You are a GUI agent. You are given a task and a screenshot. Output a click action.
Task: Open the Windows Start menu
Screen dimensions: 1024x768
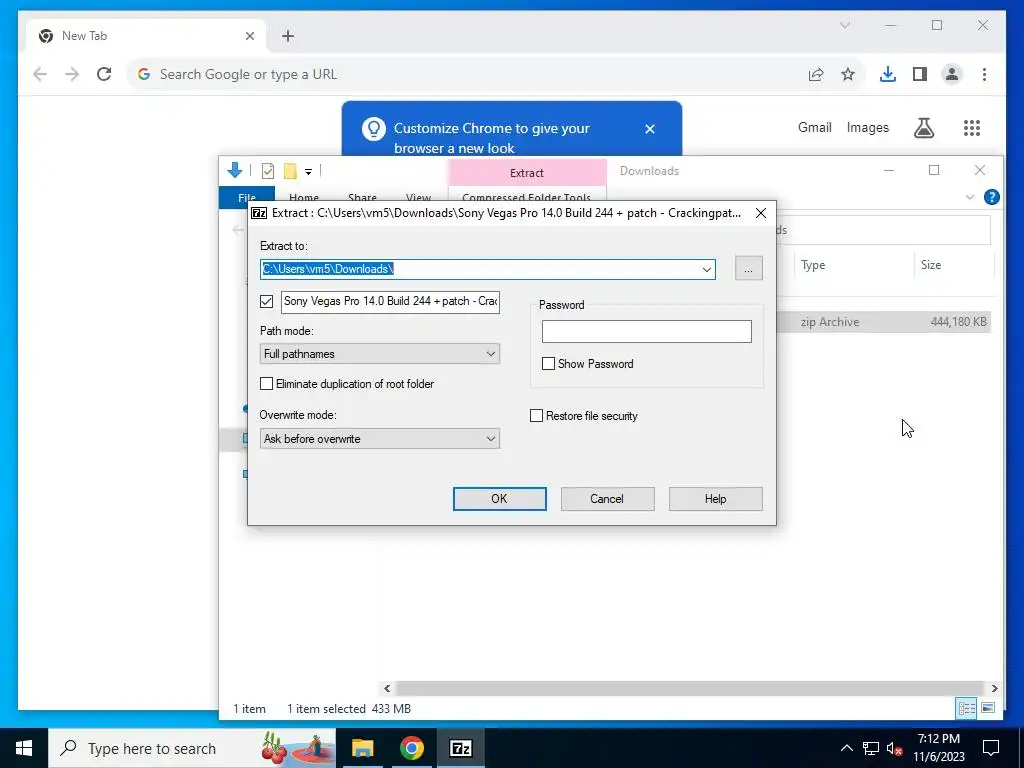click(24, 748)
